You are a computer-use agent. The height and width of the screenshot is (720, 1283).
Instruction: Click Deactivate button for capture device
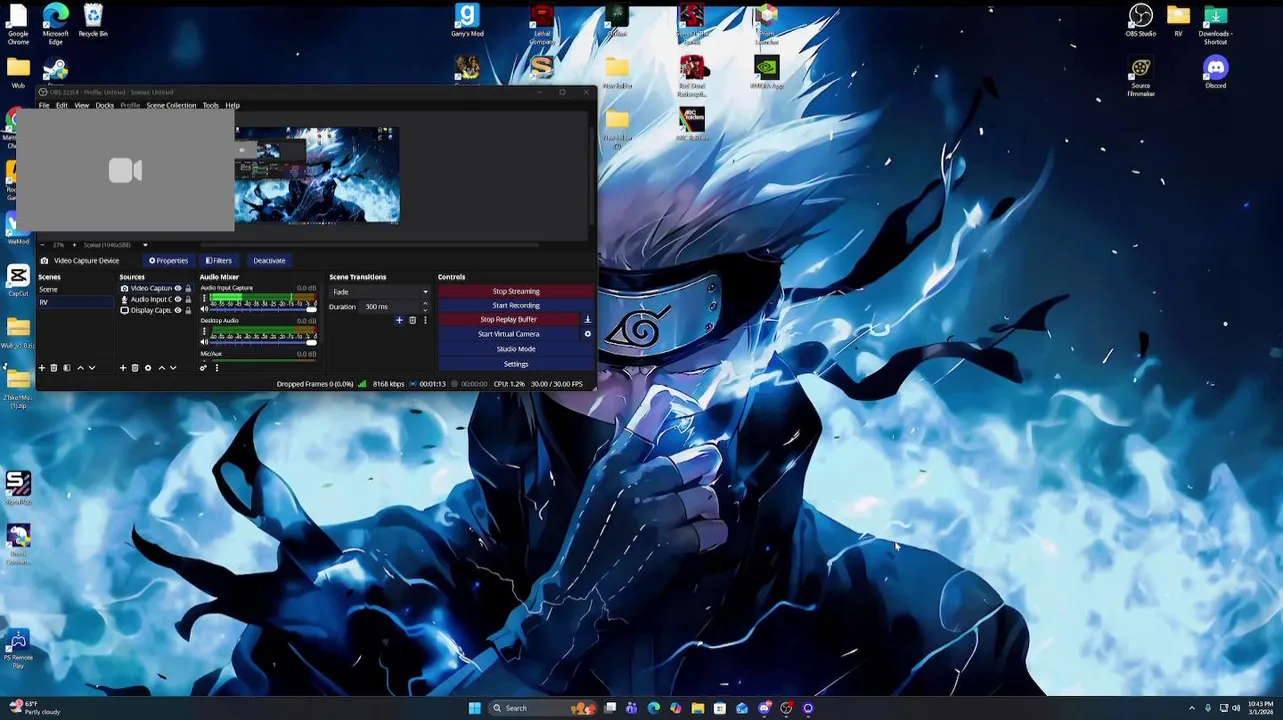(269, 260)
